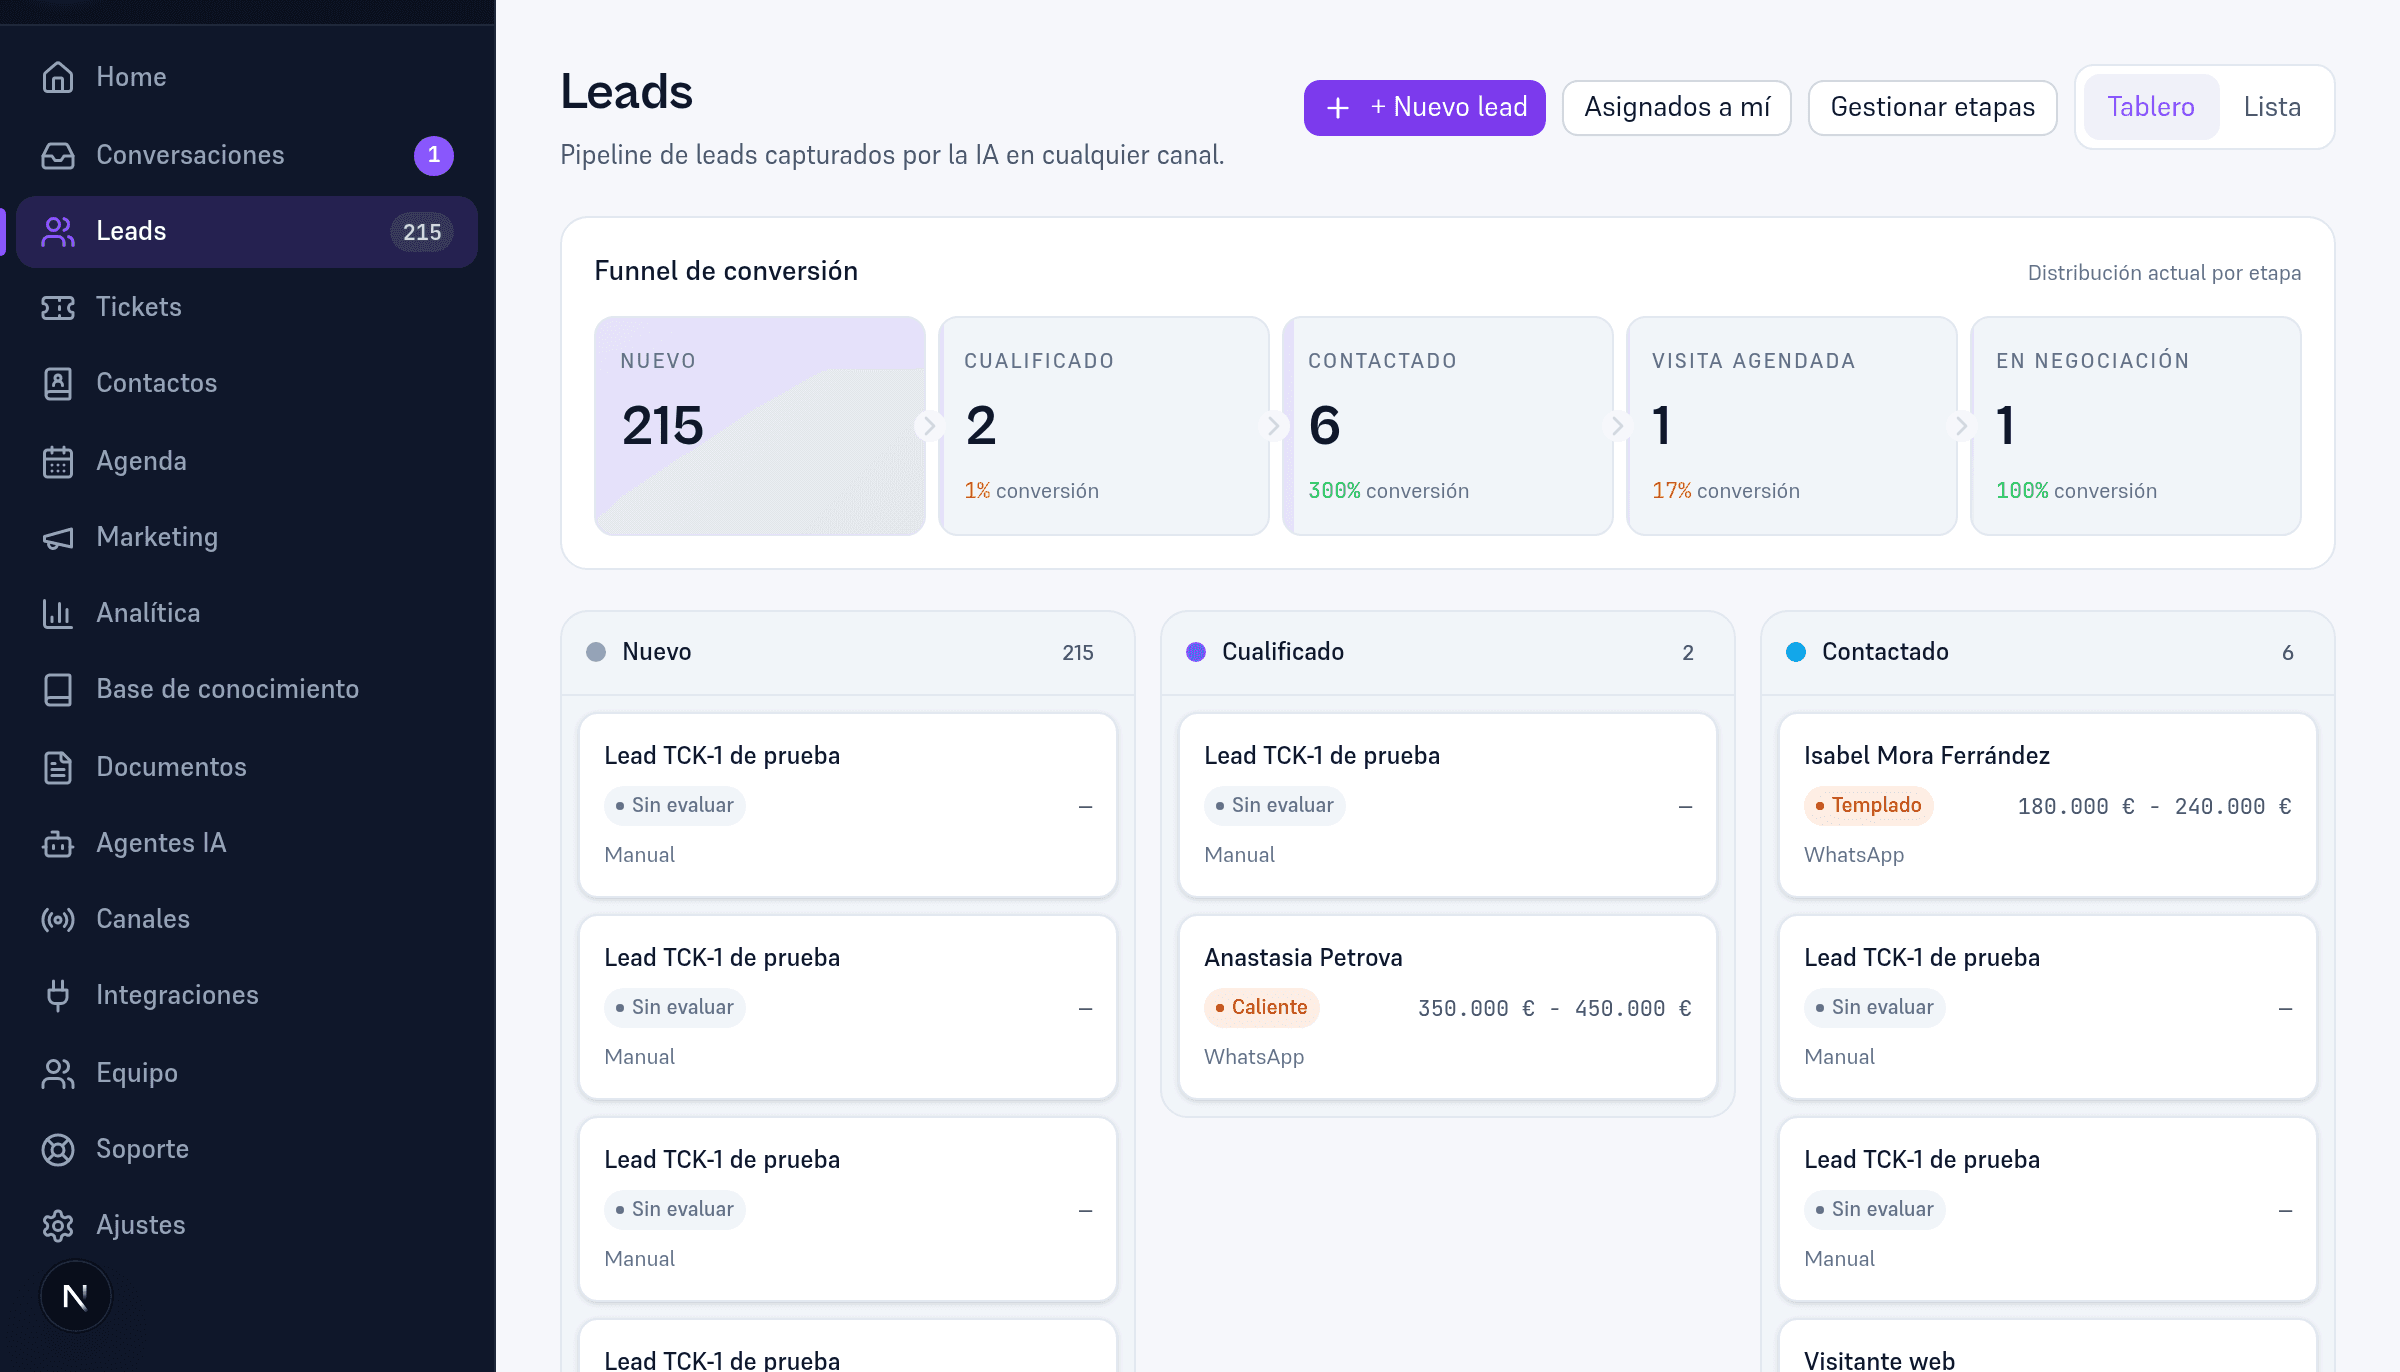Open Isabel Mora Ferrández lead card
This screenshot has height=1372, width=2400.
2048,805
